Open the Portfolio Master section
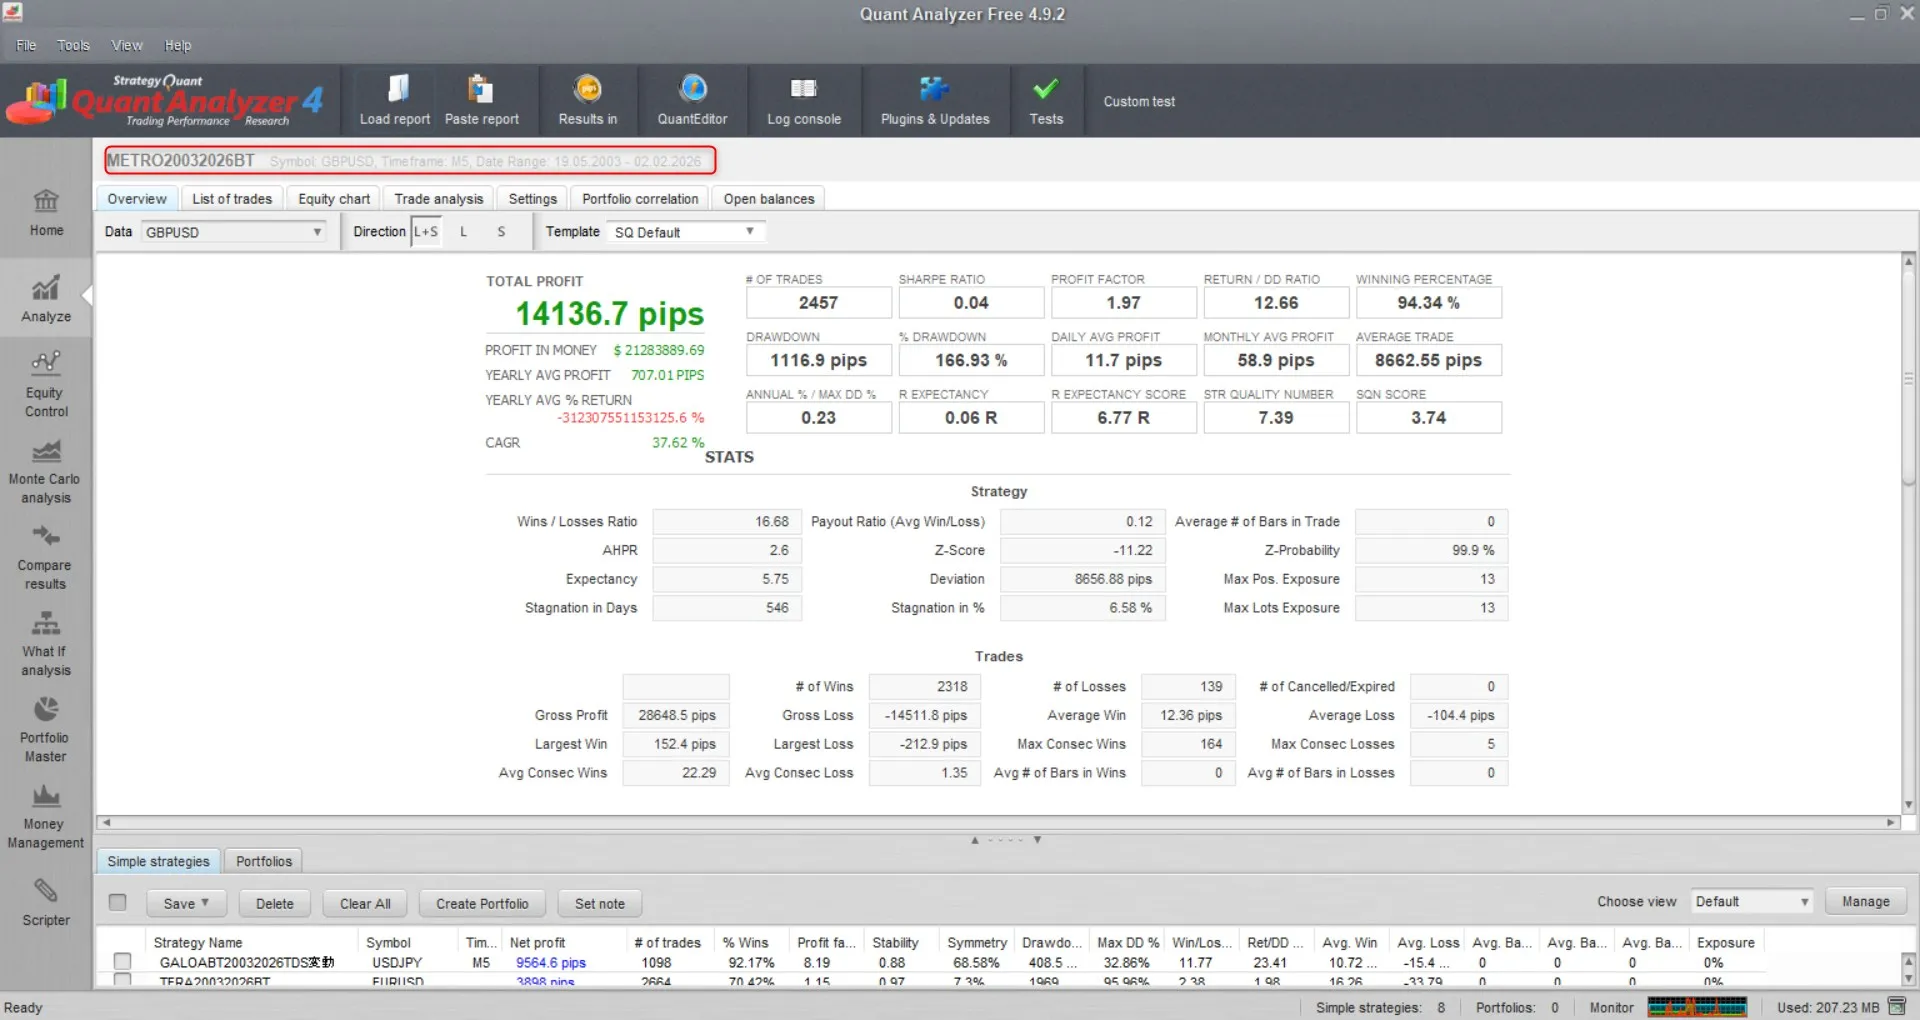This screenshot has height=1020, width=1920. pos(46,731)
